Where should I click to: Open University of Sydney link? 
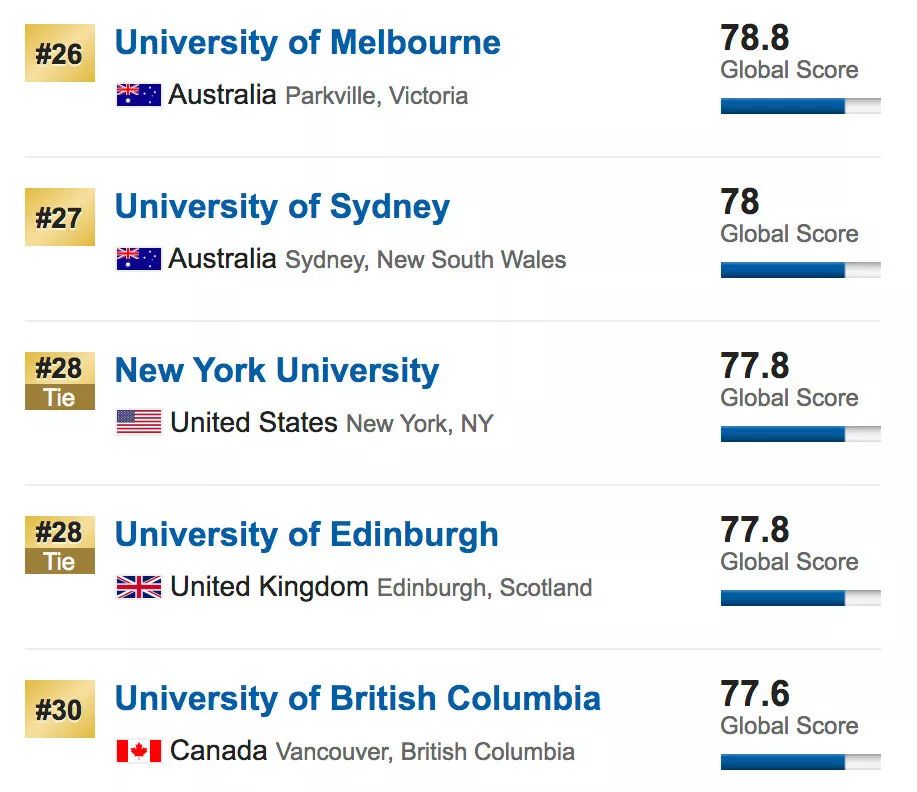(x=282, y=208)
